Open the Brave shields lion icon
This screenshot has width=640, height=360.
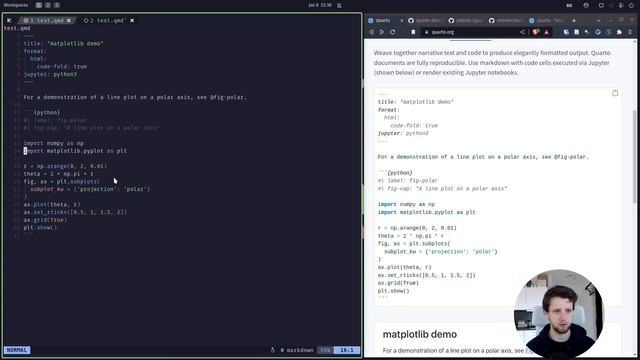pos(536,32)
